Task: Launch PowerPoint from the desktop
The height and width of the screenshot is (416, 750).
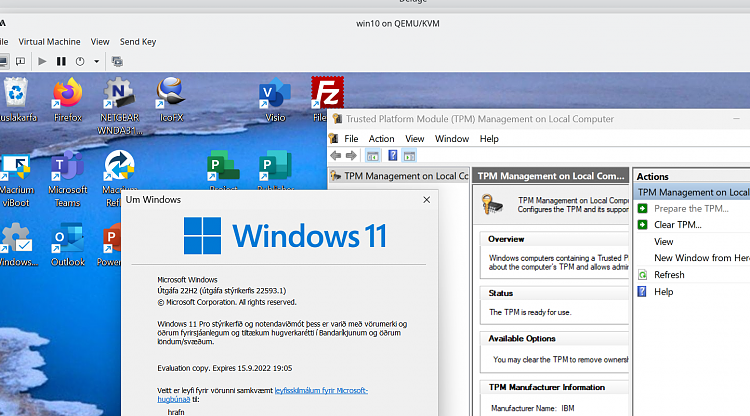Action: [x=111, y=245]
